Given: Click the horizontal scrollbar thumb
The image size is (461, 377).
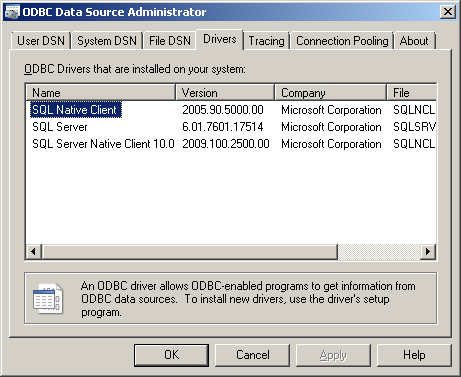Looking at the screenshot, I should tap(189, 251).
